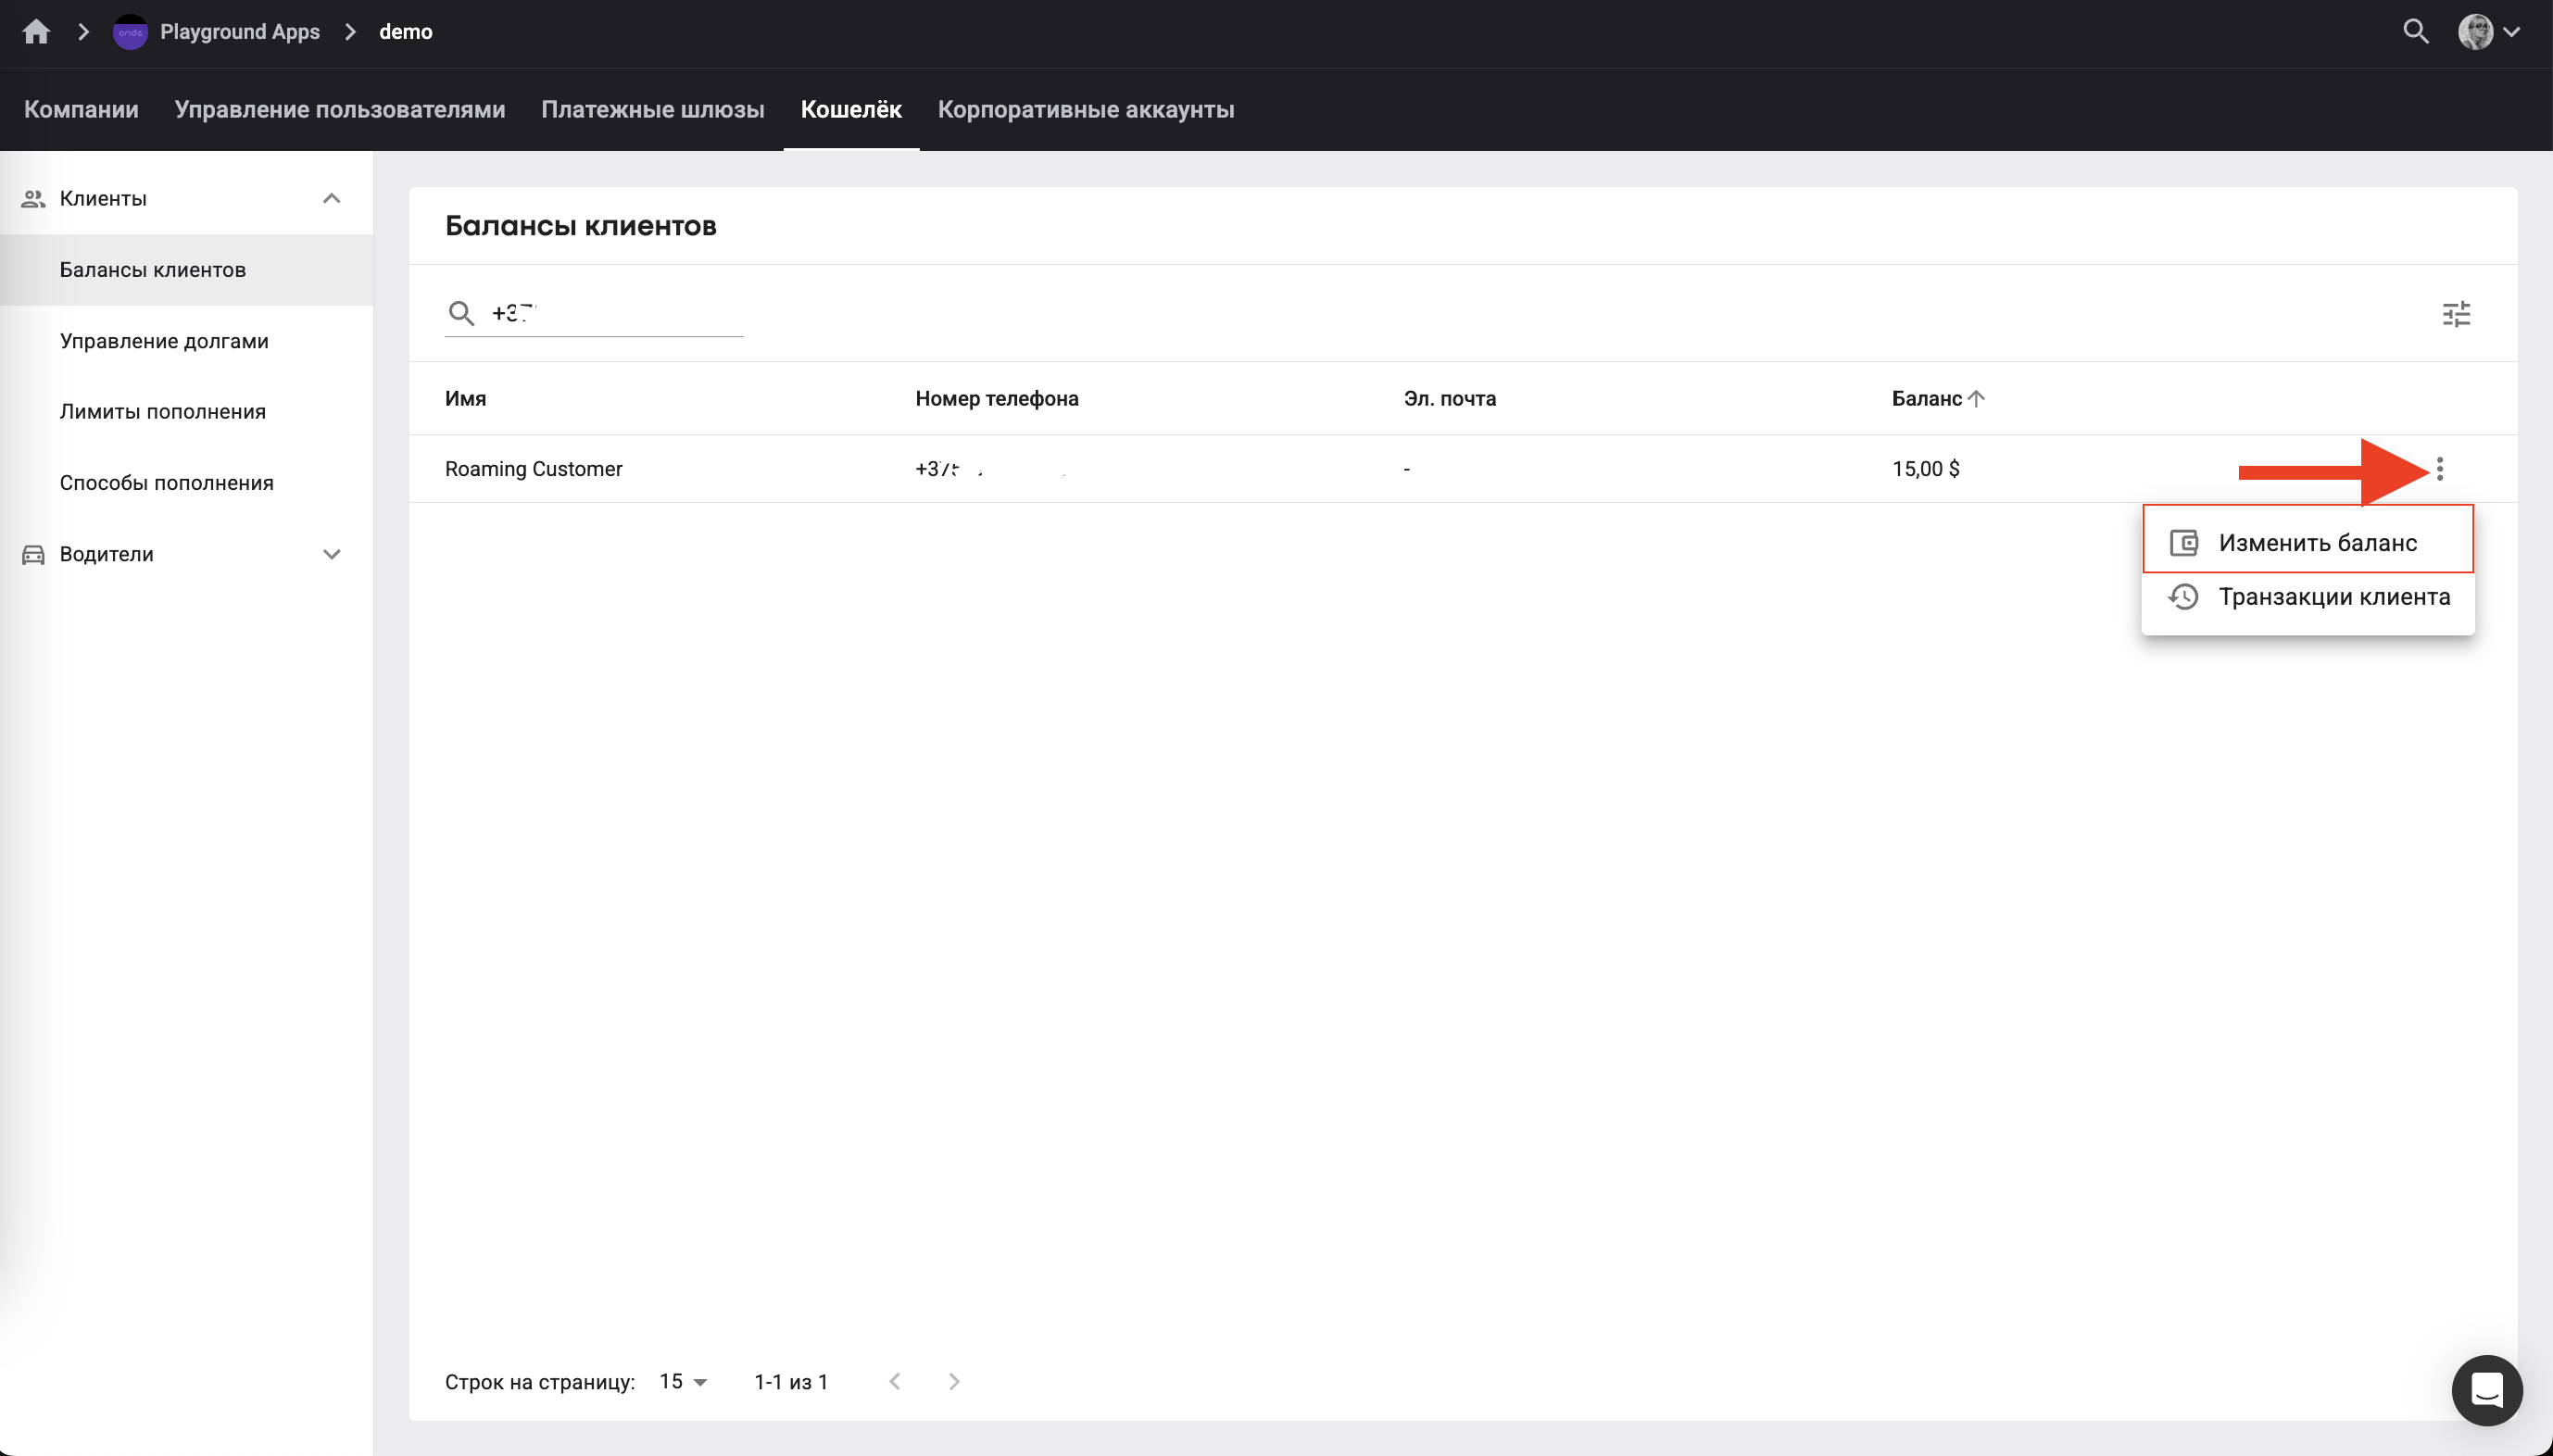The height and width of the screenshot is (1456, 2553).
Task: Select Транзакции клиента menu entry
Action: click(2333, 597)
